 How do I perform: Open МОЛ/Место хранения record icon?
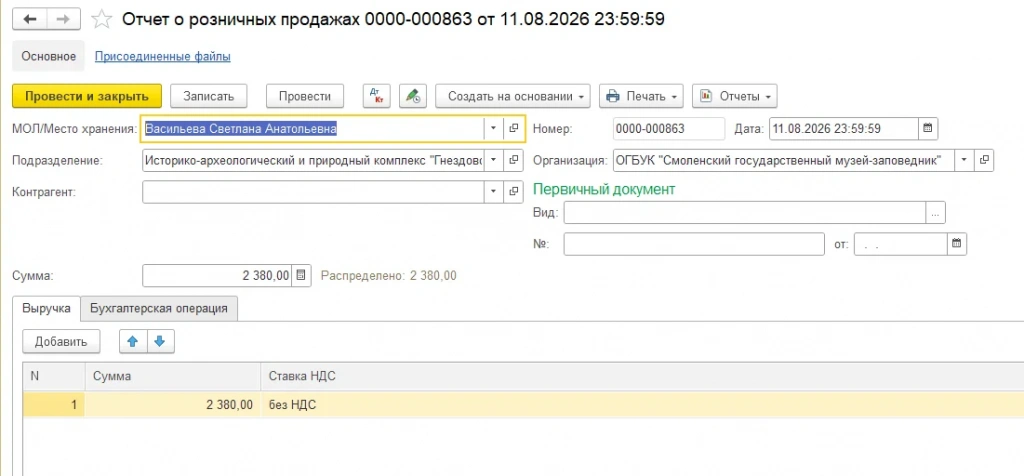[x=514, y=129]
